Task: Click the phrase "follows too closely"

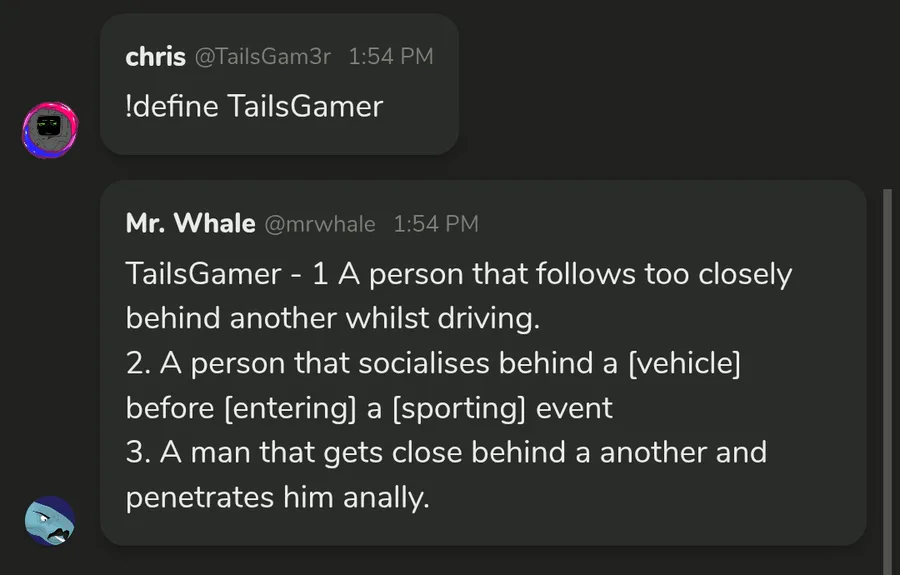Action: 654,274
